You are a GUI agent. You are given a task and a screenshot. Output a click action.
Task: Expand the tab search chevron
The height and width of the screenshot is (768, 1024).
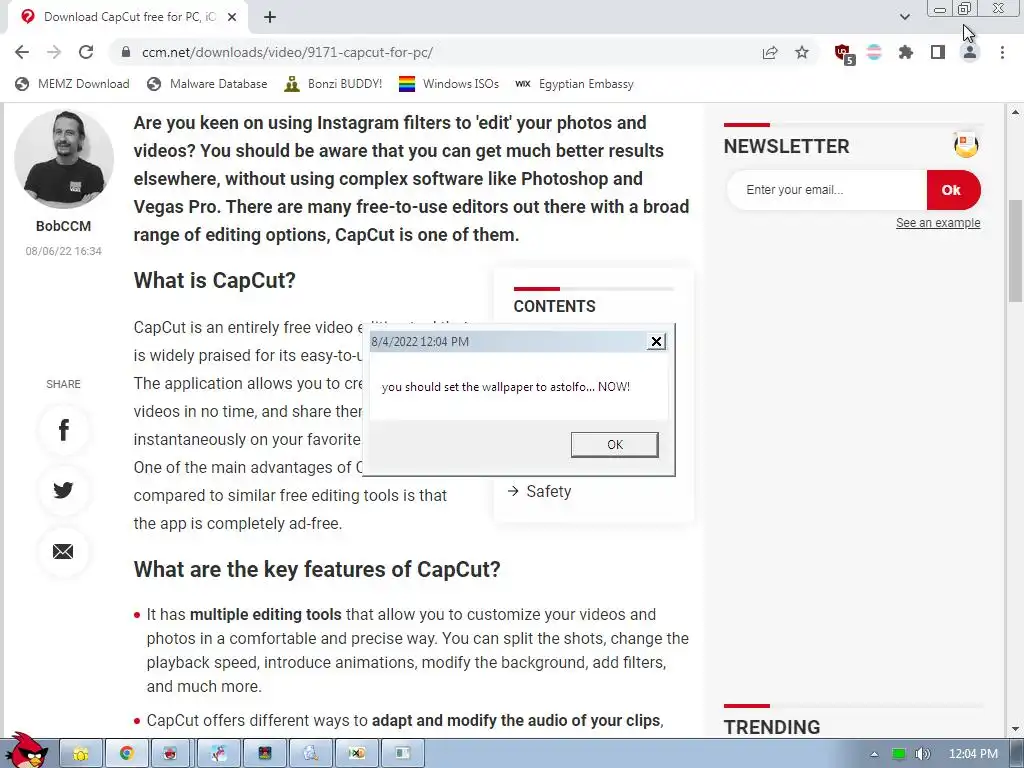click(904, 17)
